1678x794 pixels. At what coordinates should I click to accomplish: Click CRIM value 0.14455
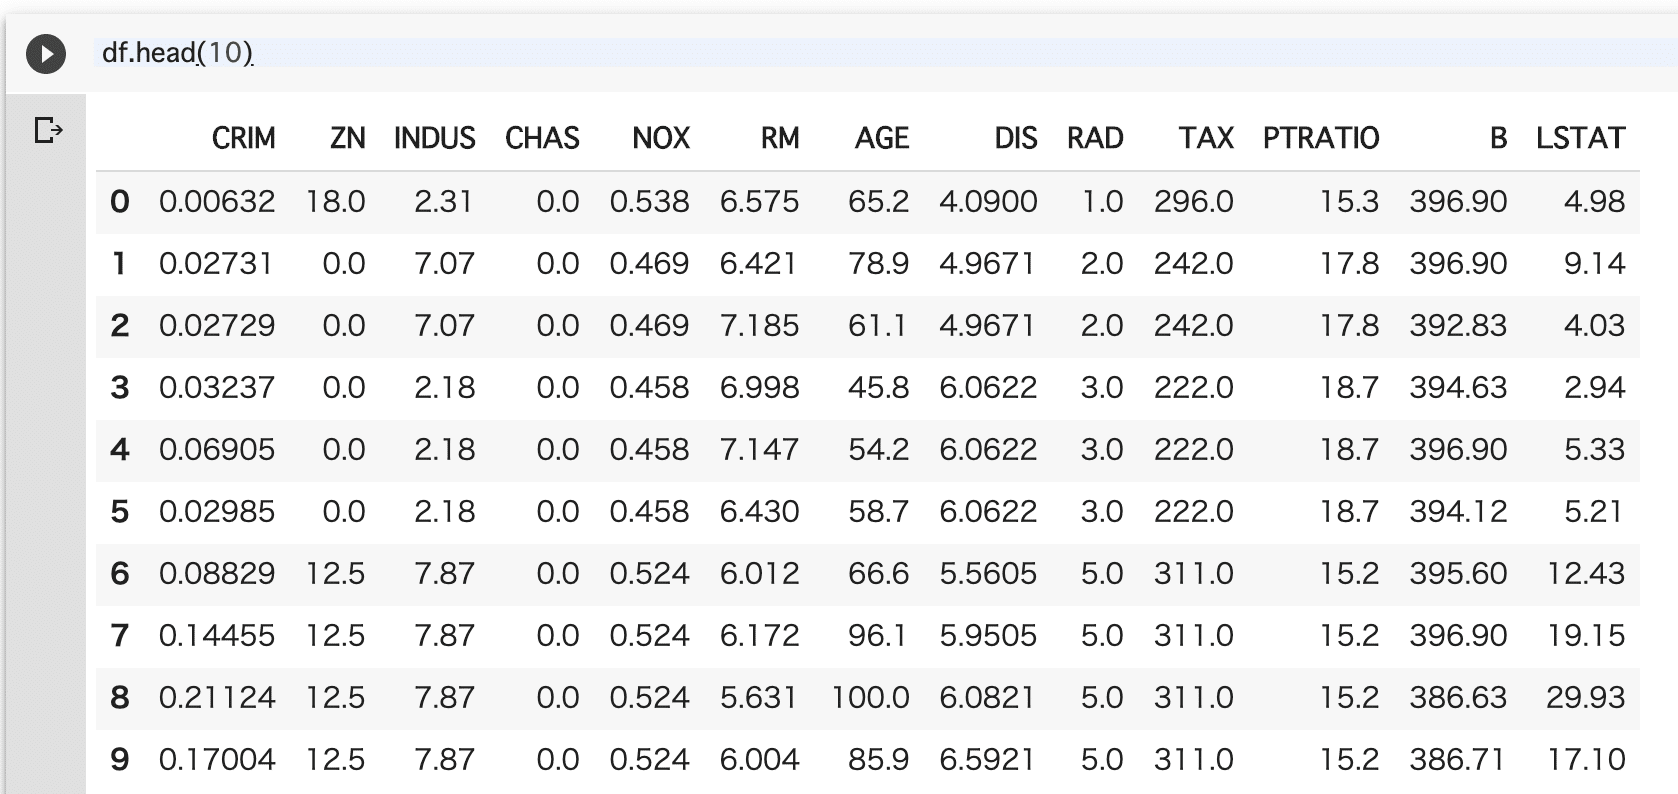click(217, 636)
